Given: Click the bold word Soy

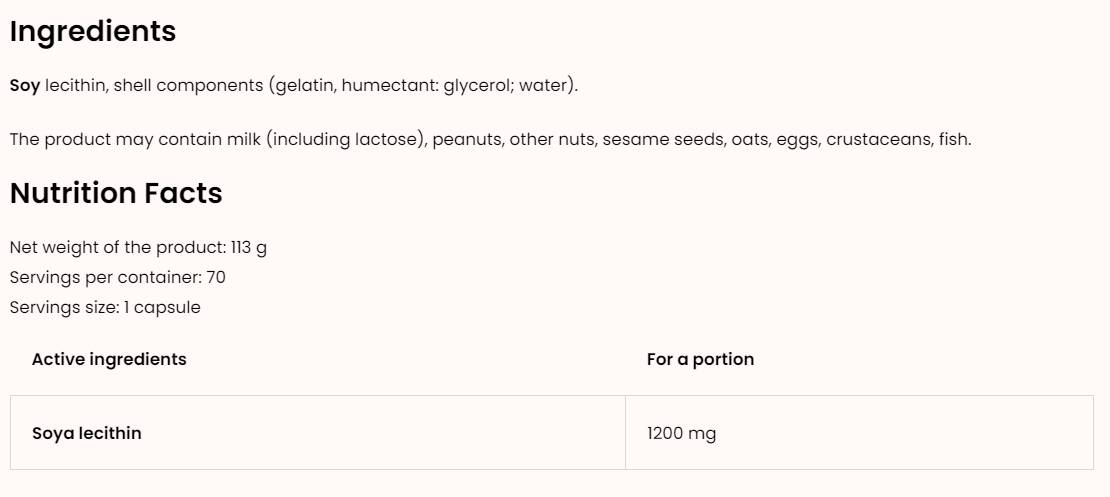Looking at the screenshot, I should [25, 86].
